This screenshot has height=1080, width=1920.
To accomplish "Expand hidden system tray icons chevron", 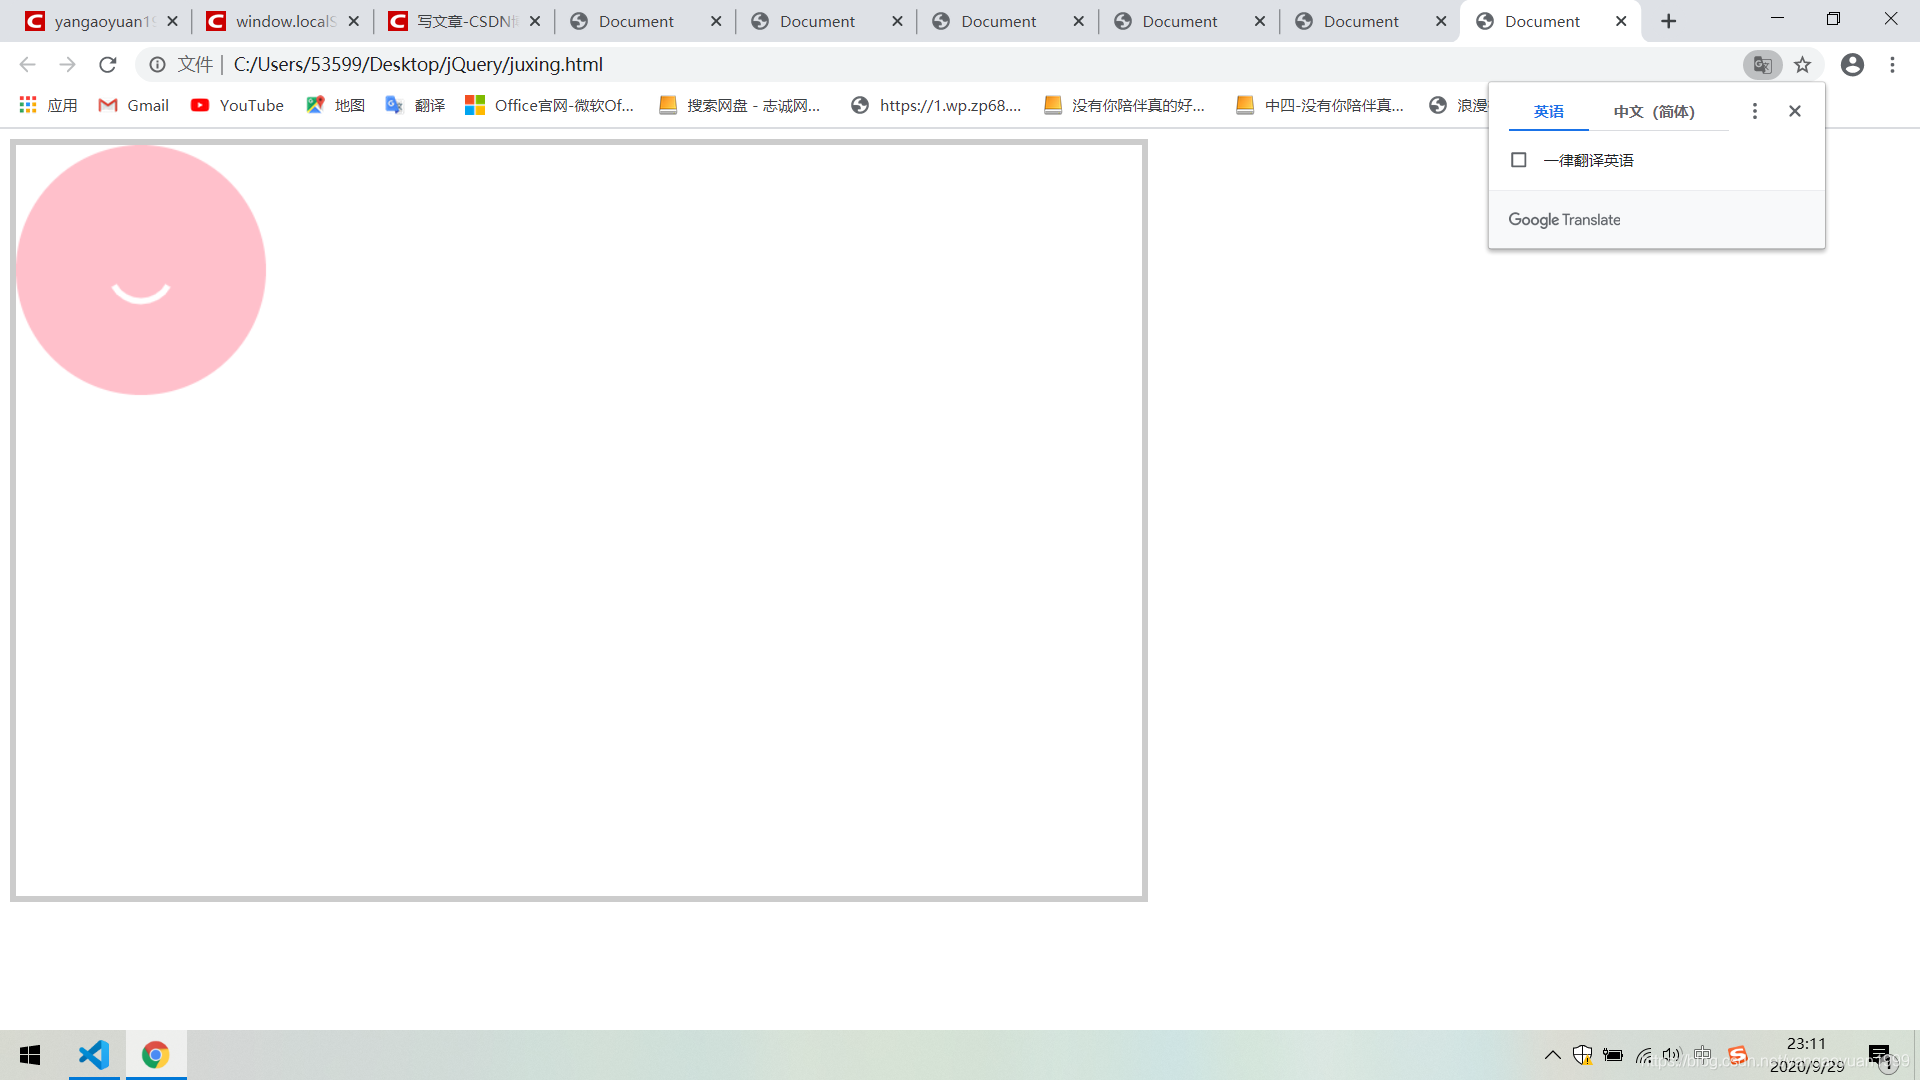I will 1552,1055.
